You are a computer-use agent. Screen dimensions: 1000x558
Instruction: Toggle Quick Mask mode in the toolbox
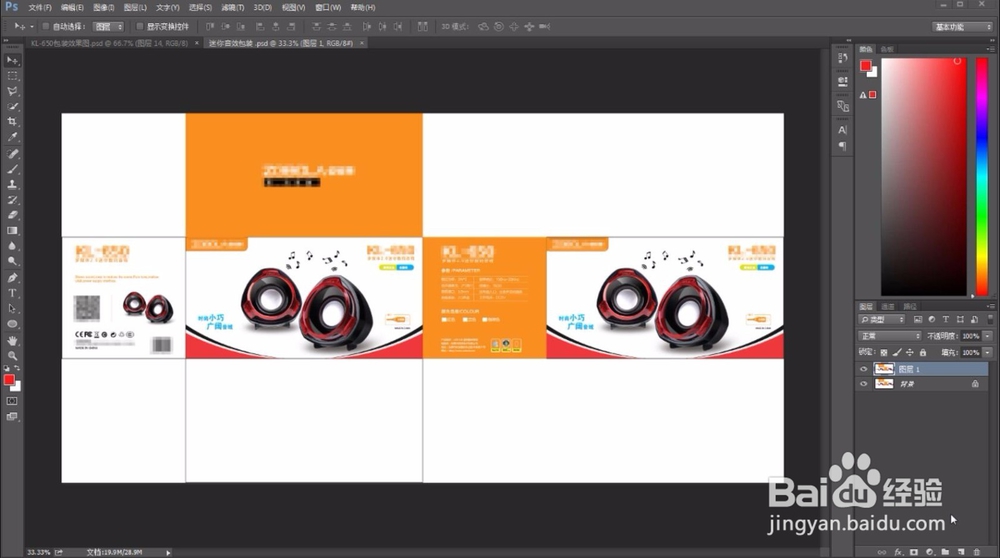point(12,401)
